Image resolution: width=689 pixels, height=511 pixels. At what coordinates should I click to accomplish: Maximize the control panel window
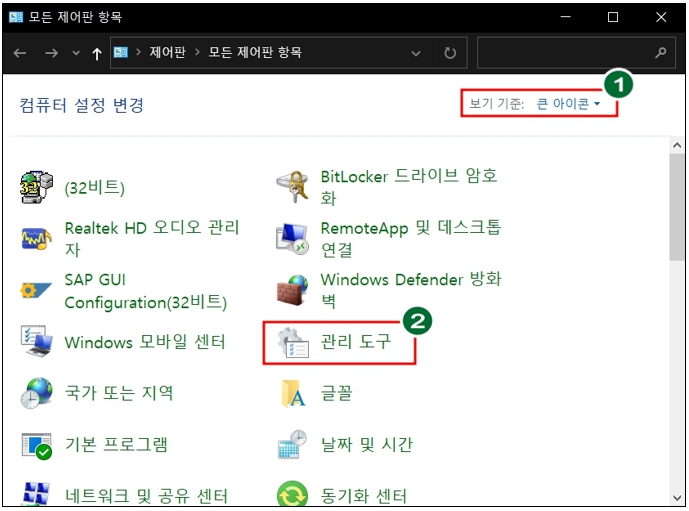[613, 17]
